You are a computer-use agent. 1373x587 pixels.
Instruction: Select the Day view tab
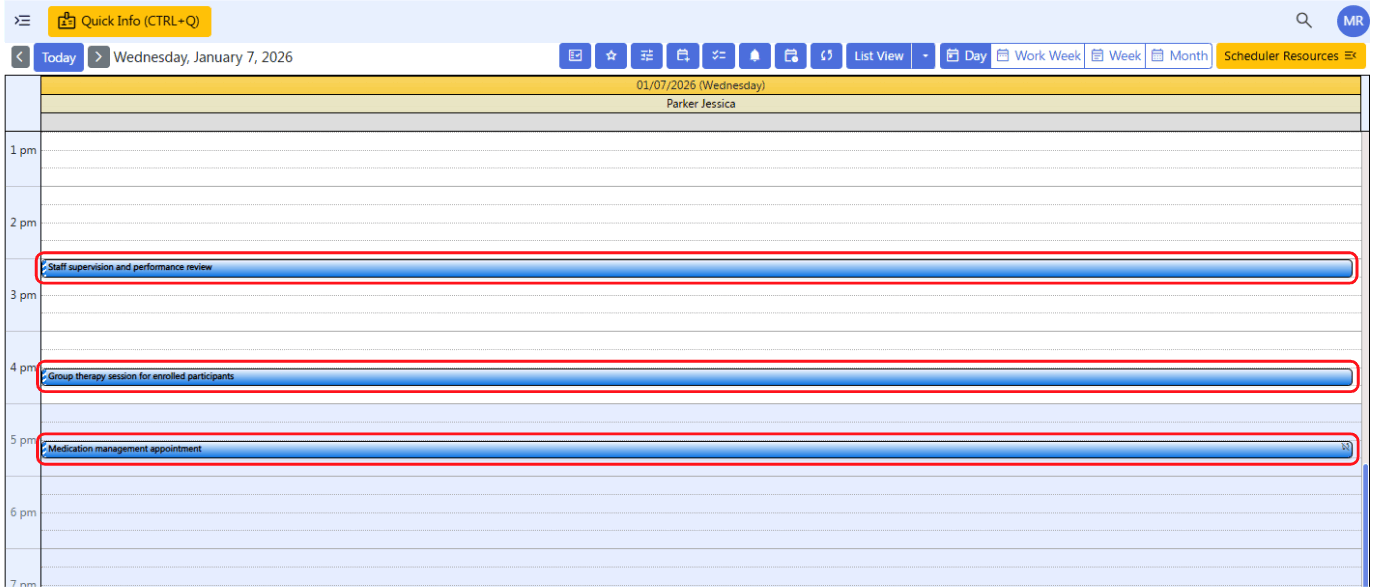tap(966, 56)
